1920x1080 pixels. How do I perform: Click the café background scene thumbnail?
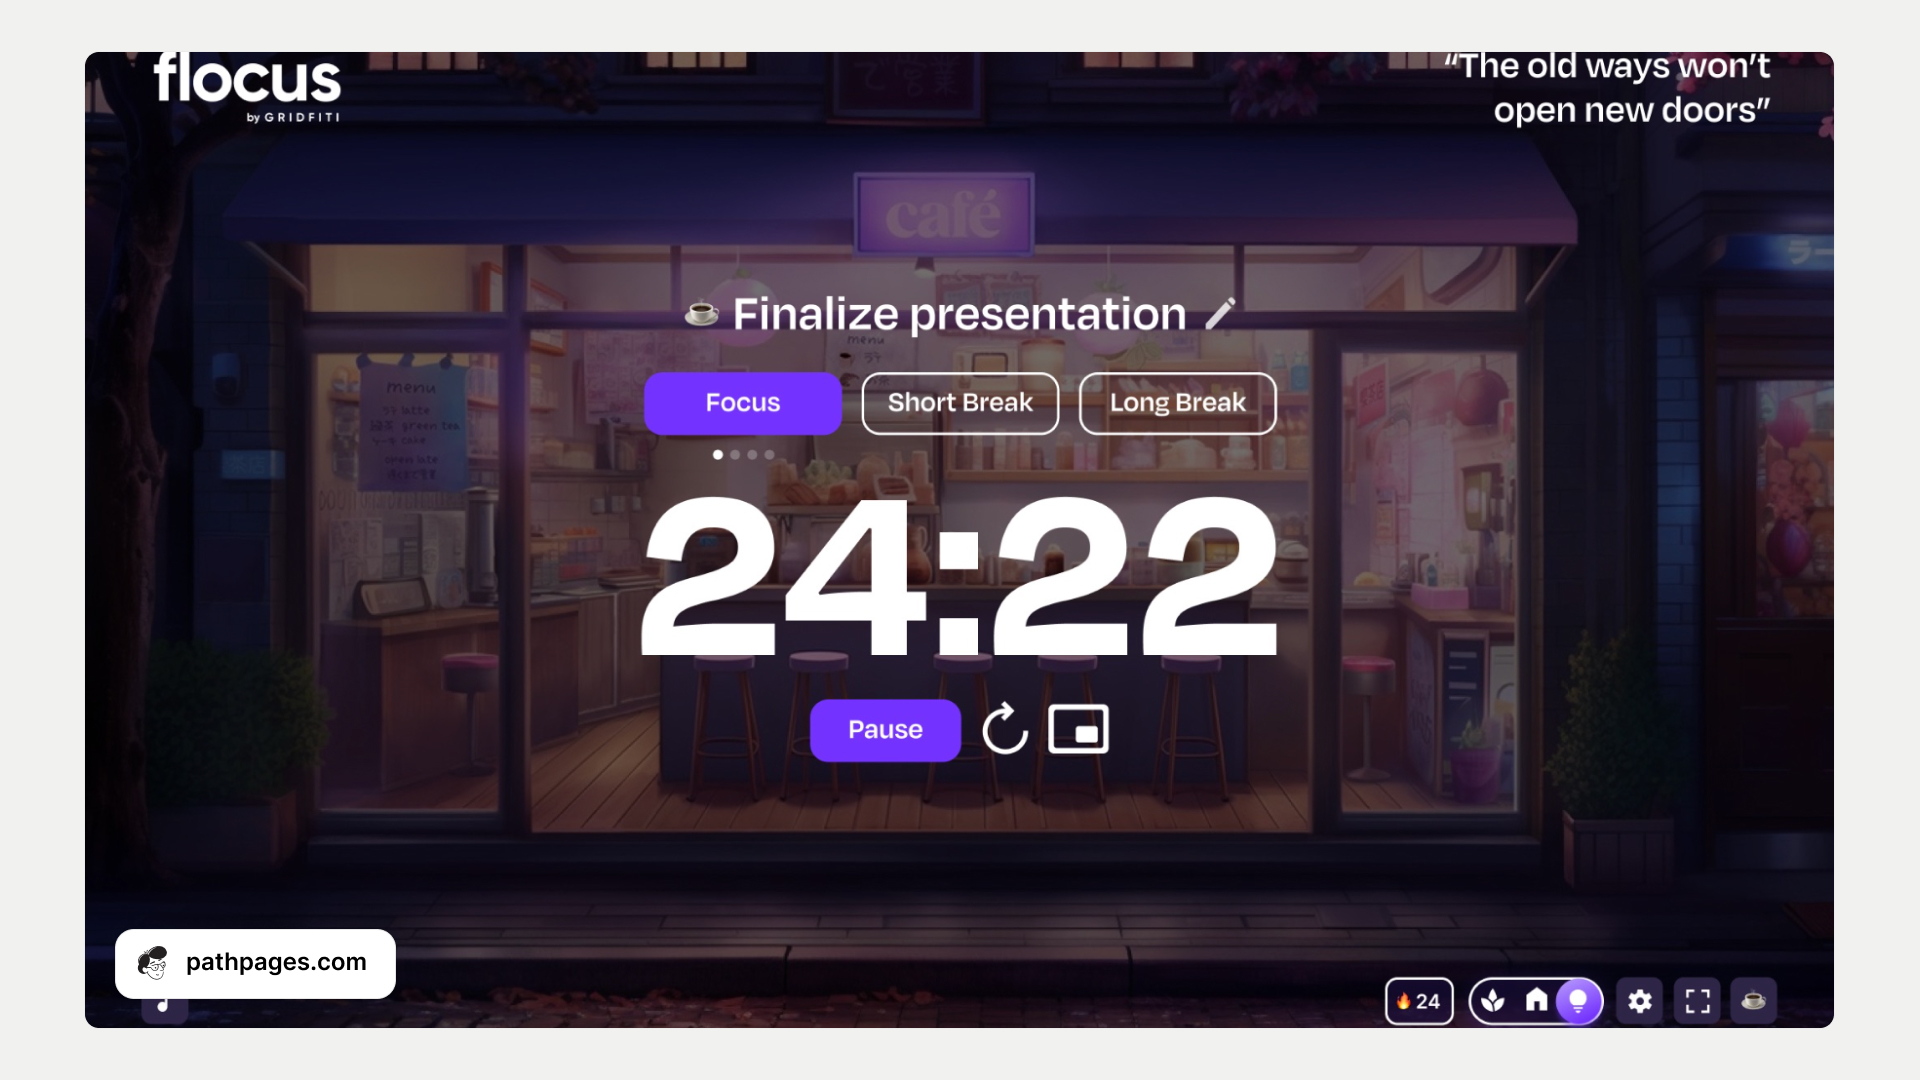pyautogui.click(x=1754, y=1001)
